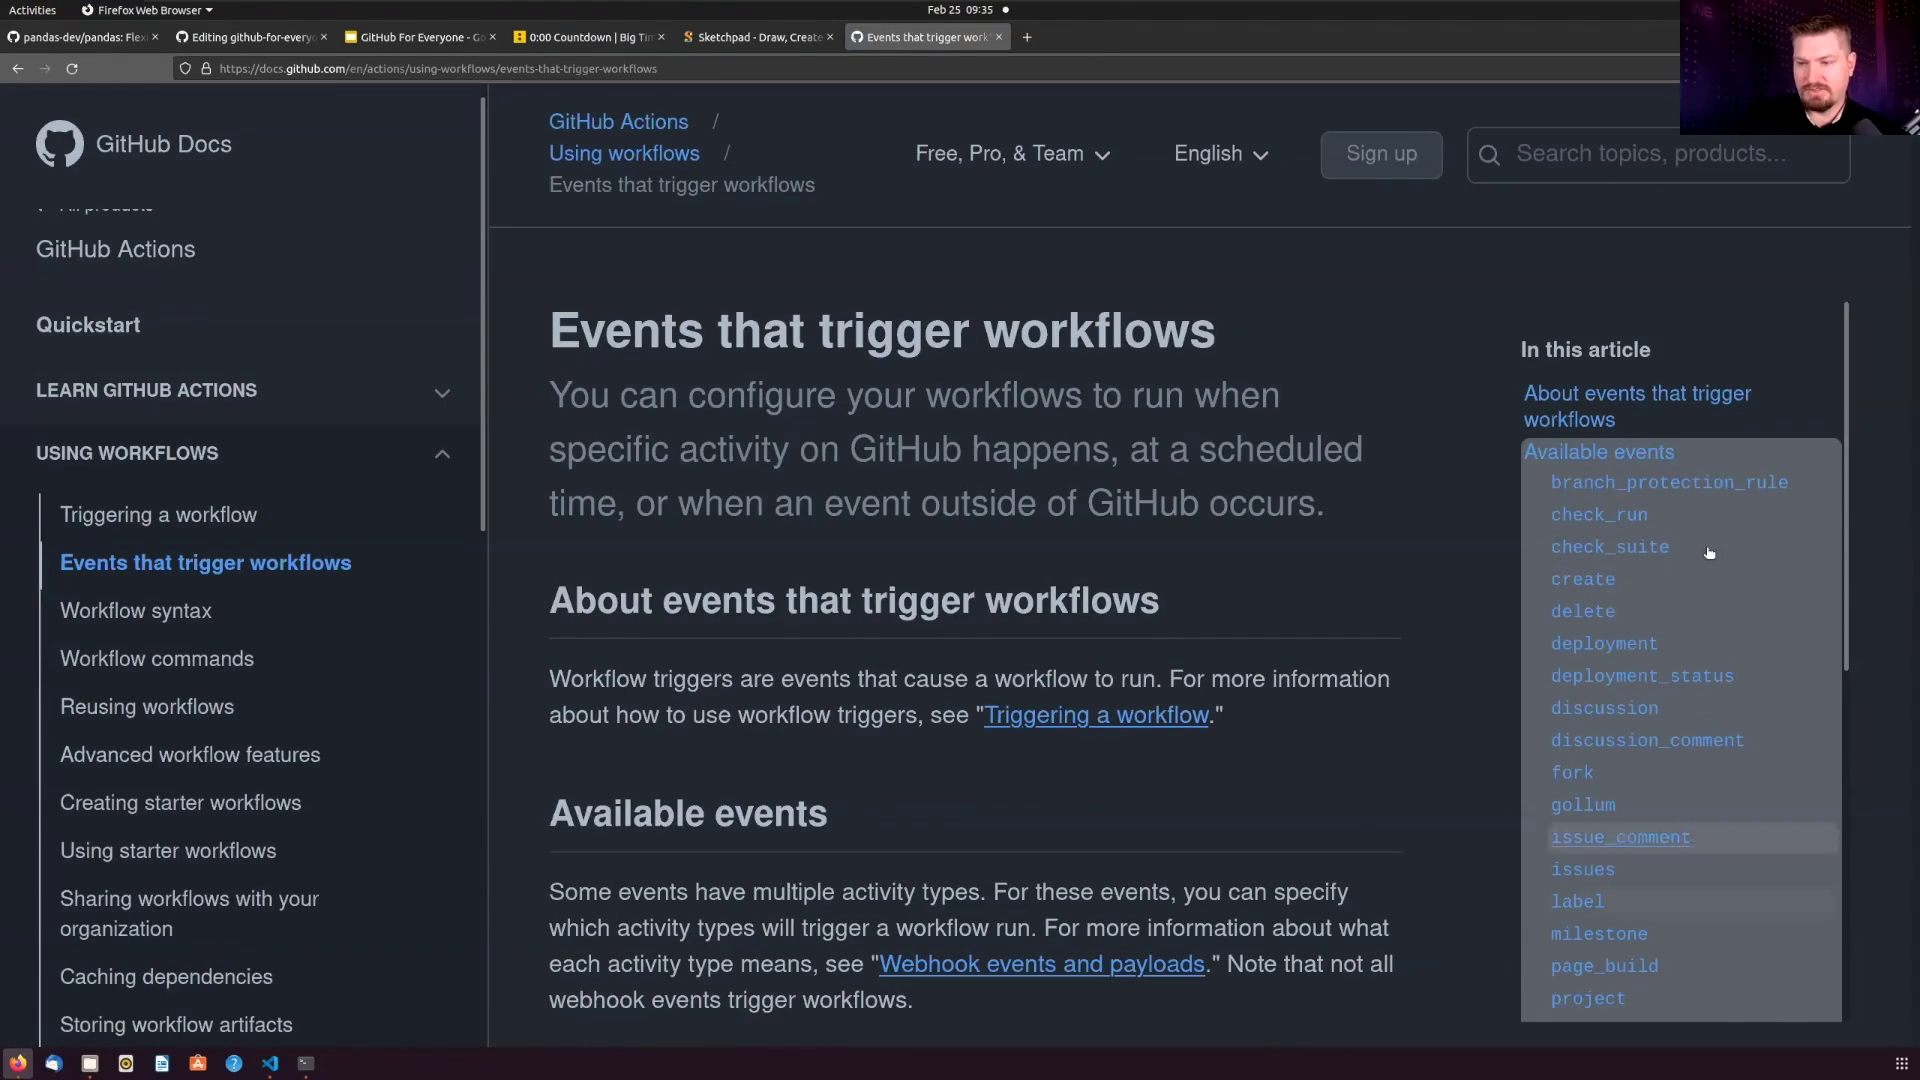1920x1080 pixels.
Task: Click the search magnifier icon
Action: [1489, 155]
